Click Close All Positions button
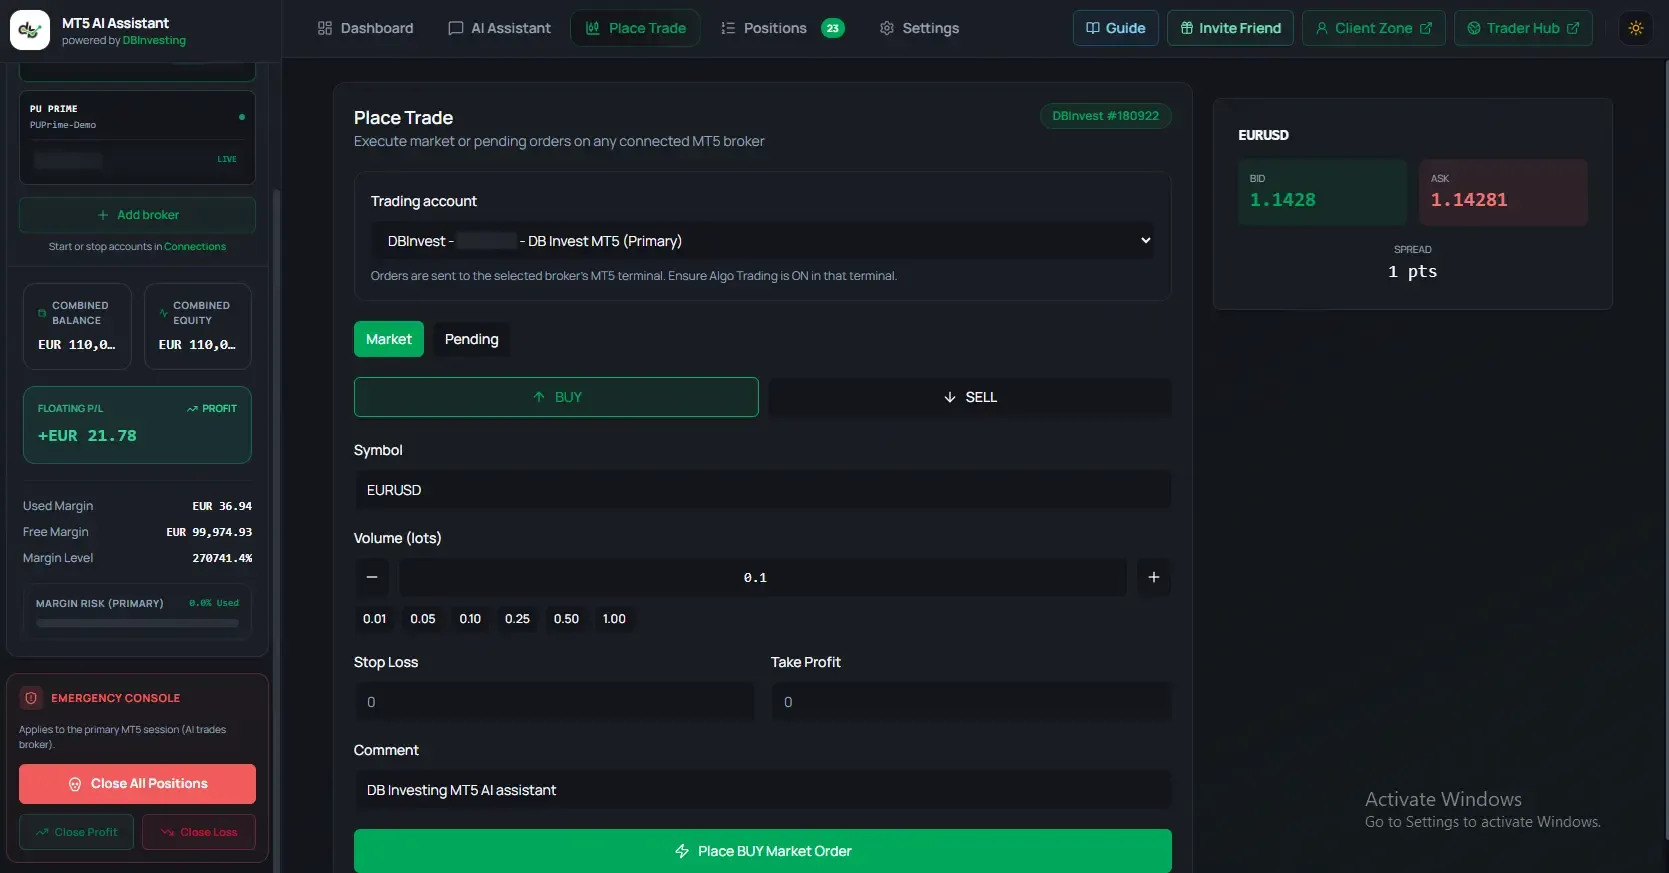The width and height of the screenshot is (1669, 873). [137, 784]
